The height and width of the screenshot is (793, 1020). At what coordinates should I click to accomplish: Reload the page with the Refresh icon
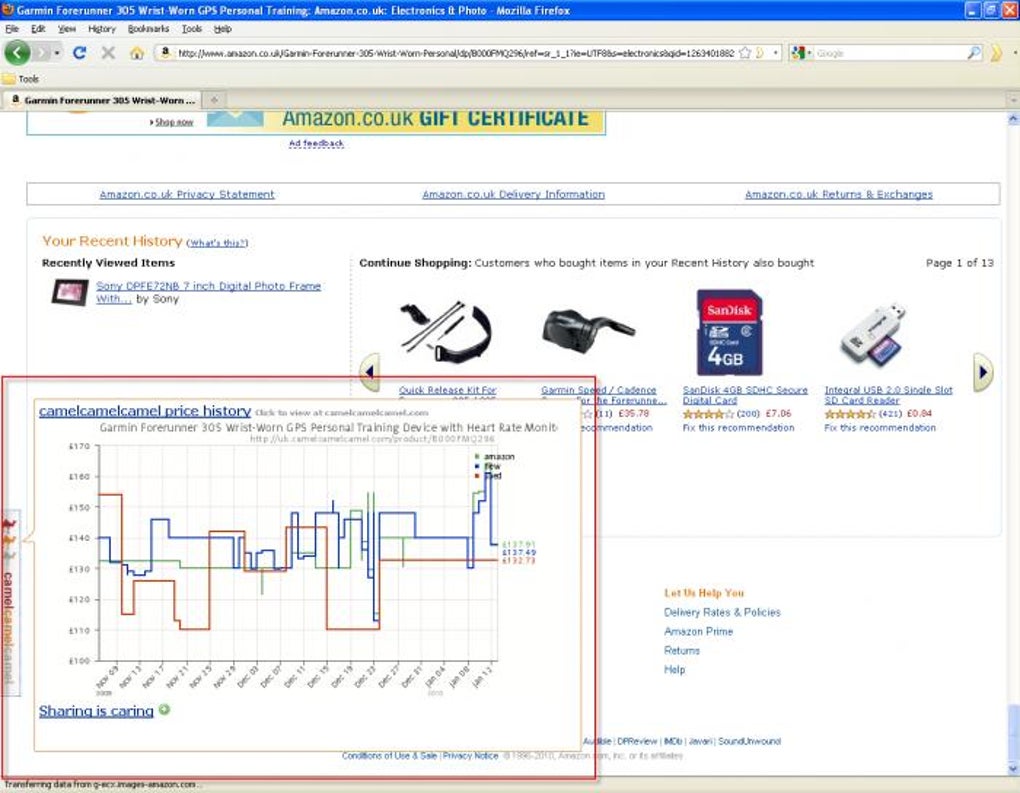79,53
